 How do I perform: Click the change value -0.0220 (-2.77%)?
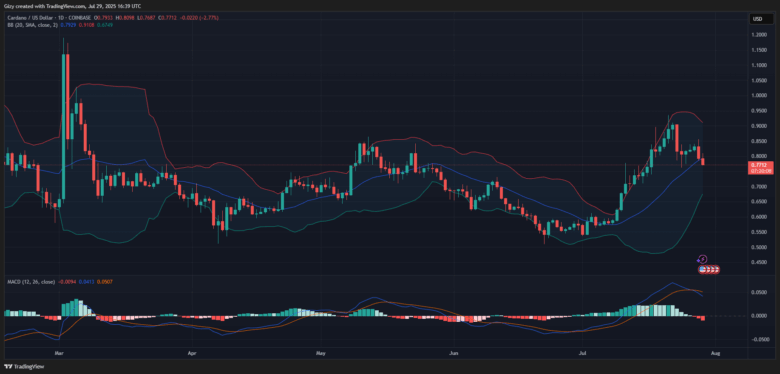[199, 18]
